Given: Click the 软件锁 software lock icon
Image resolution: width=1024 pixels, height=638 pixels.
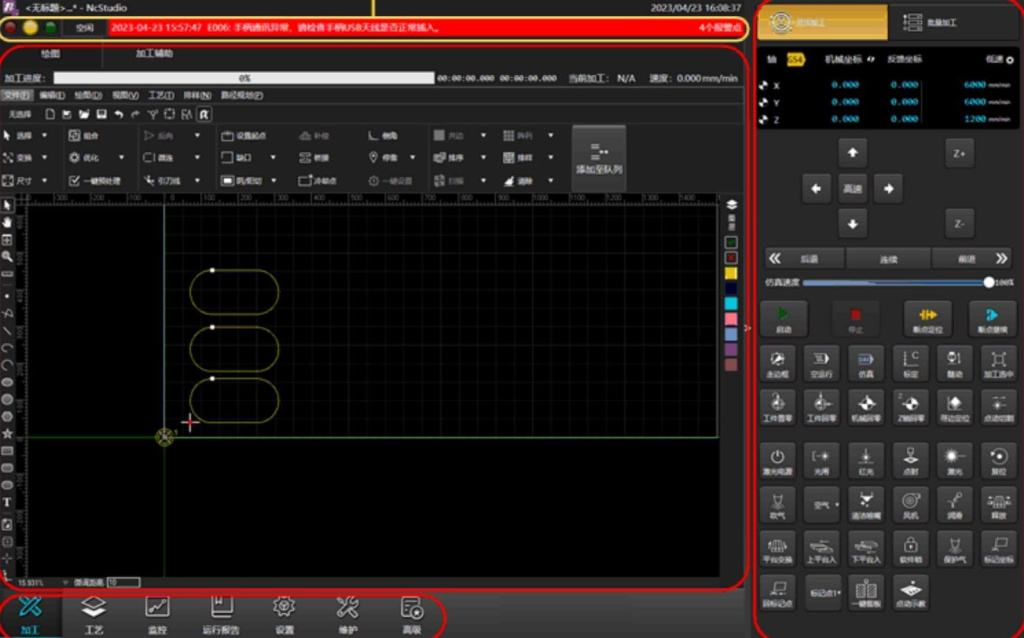Looking at the screenshot, I should point(910,546).
